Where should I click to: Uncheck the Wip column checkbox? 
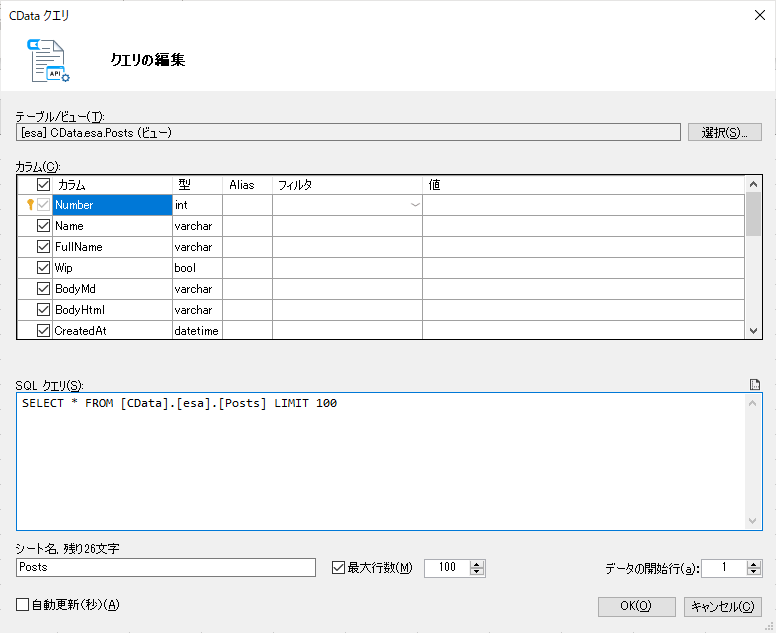43,268
